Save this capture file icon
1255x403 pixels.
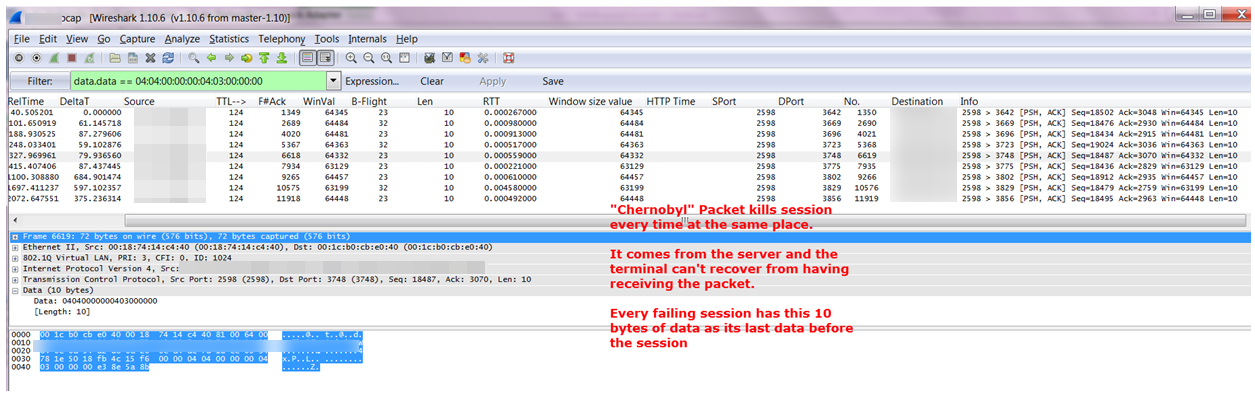coord(132,57)
